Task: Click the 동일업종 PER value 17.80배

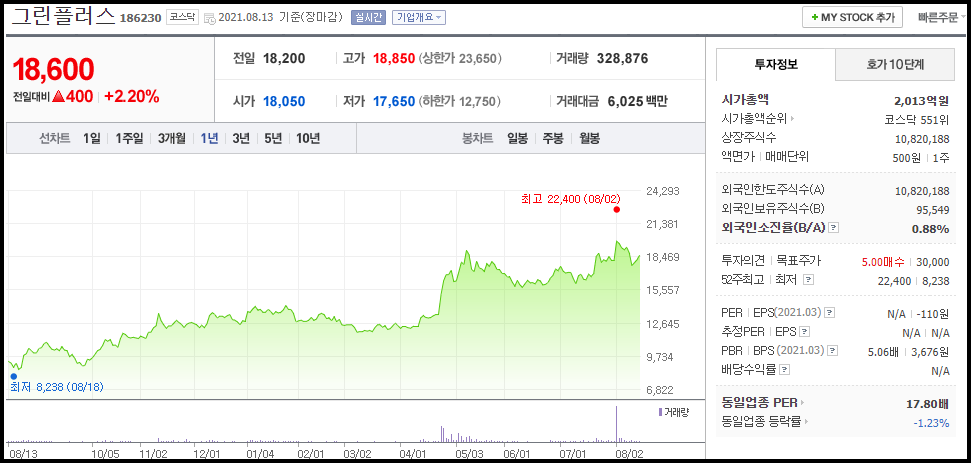Action: pyautogui.click(x=927, y=404)
